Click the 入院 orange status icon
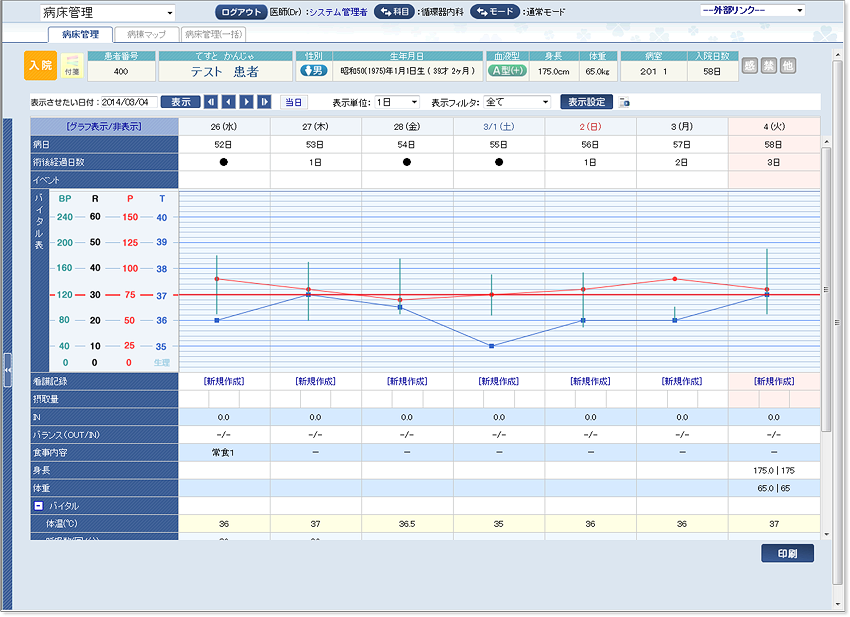This screenshot has width=850, height=617. point(40,66)
